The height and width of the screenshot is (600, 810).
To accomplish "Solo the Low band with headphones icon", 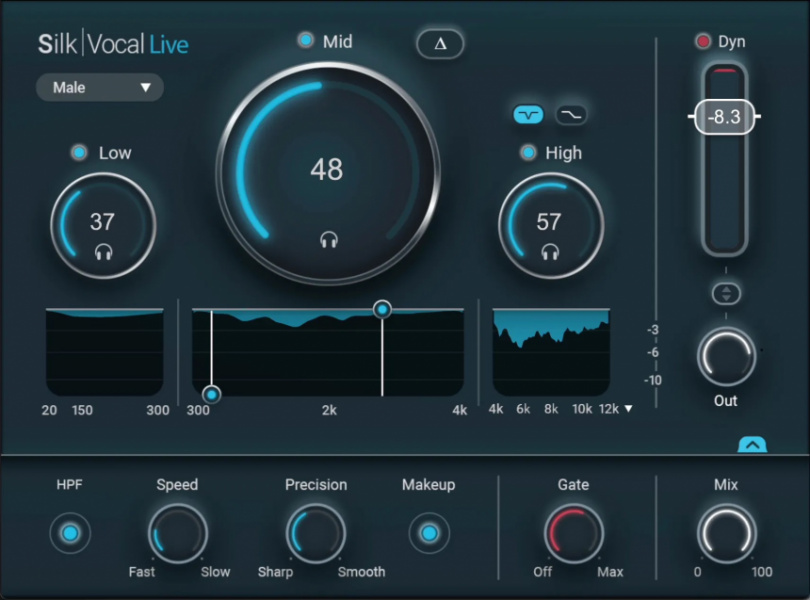I will coord(103,252).
